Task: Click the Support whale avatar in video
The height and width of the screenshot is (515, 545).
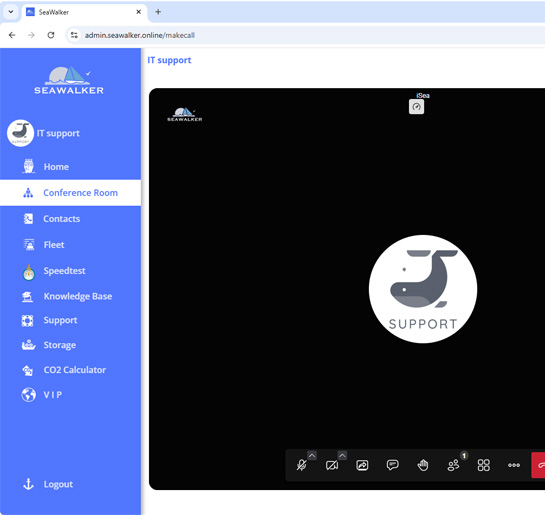Action: coord(423,289)
